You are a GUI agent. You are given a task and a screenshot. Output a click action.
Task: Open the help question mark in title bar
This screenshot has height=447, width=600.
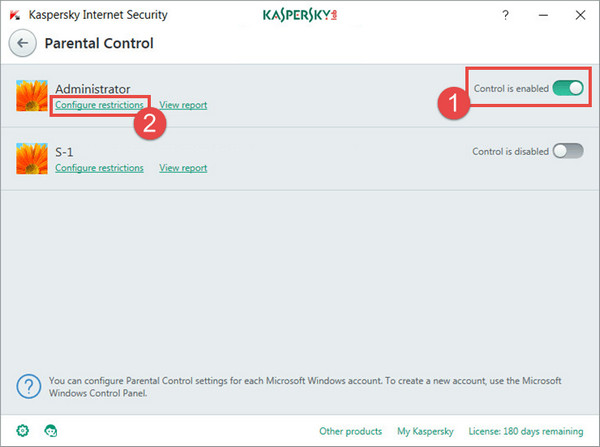(505, 15)
